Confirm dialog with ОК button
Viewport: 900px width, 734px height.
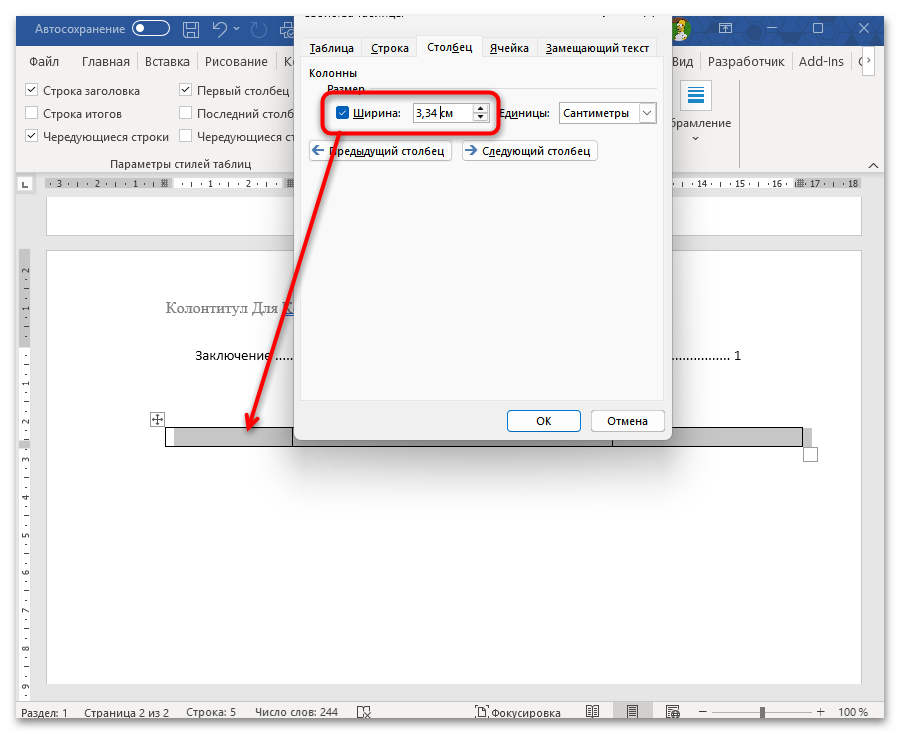point(544,421)
